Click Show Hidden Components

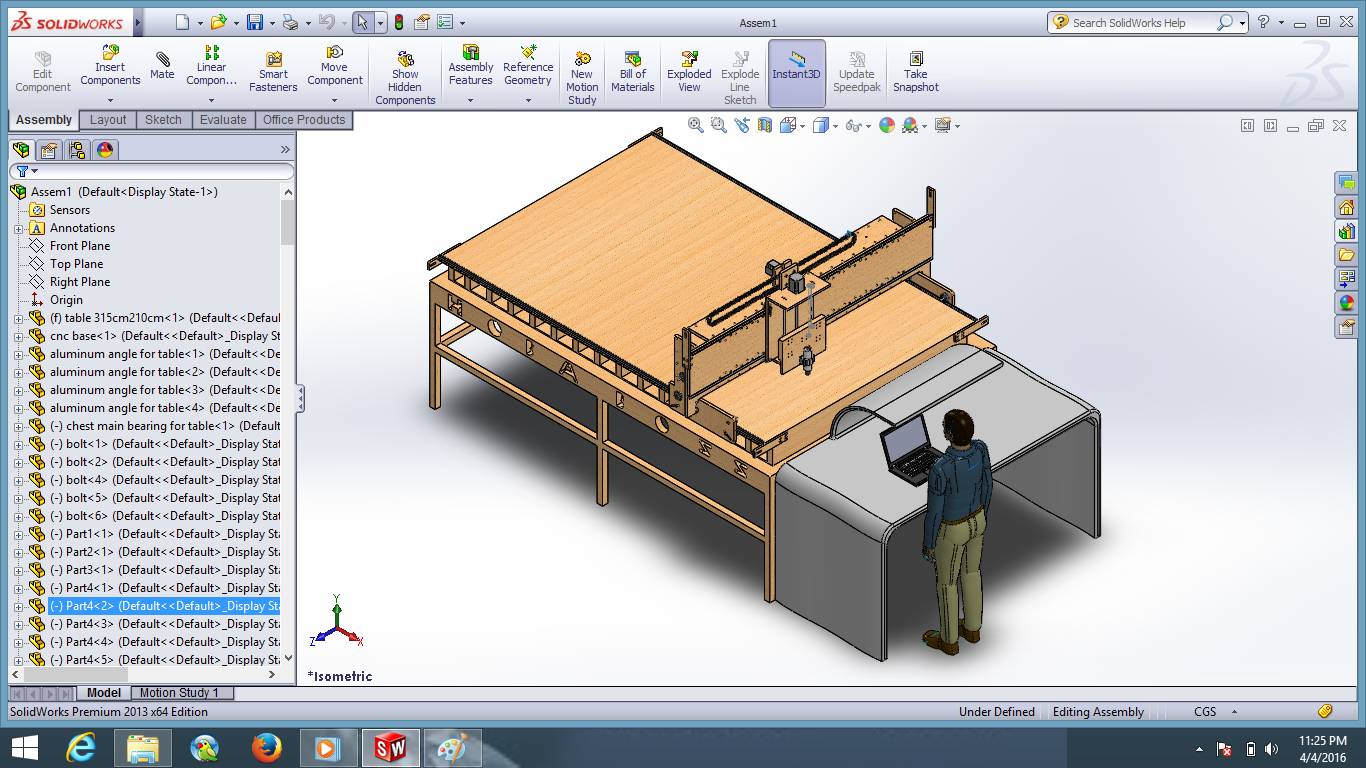[x=405, y=78]
